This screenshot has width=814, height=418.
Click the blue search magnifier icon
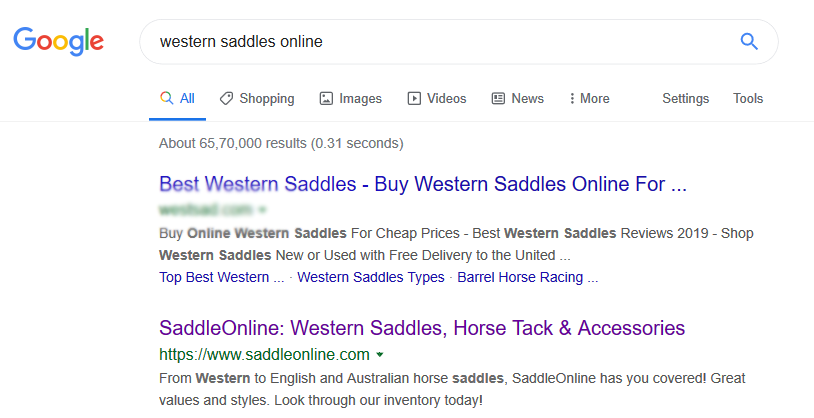(748, 42)
